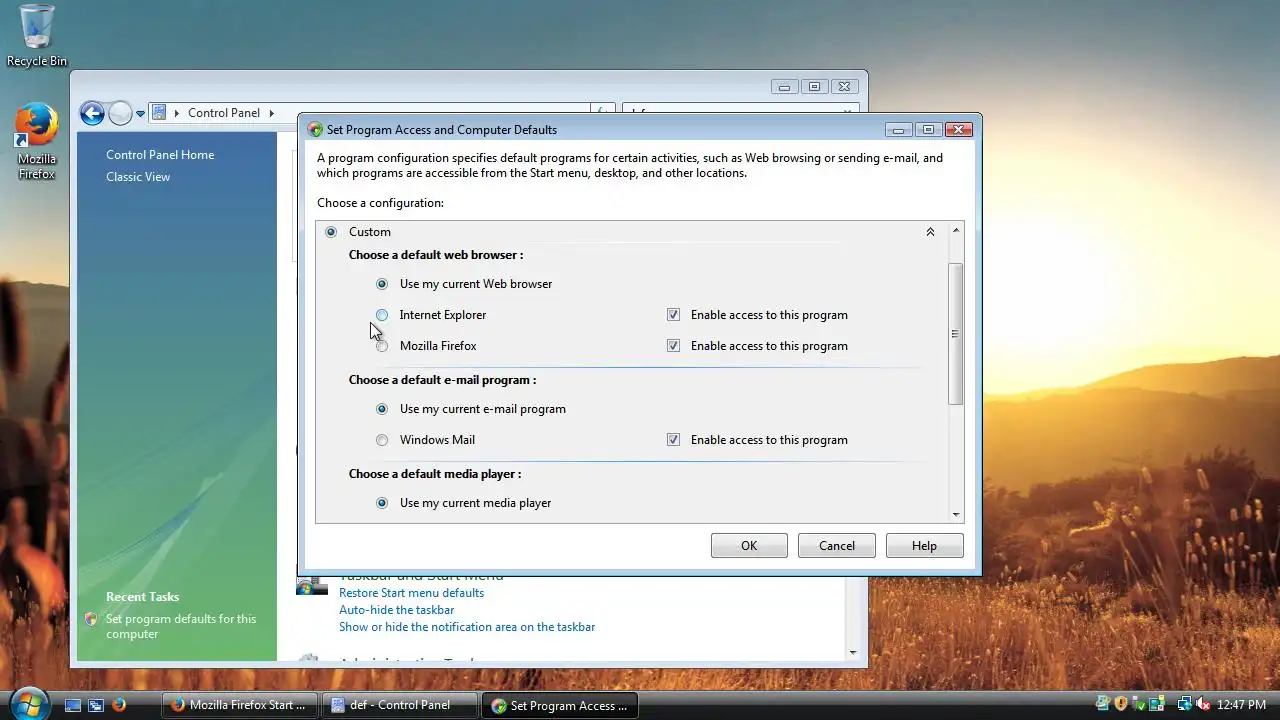The height and width of the screenshot is (720, 1280).
Task: Click the dialog's title bar program icon
Action: click(315, 130)
